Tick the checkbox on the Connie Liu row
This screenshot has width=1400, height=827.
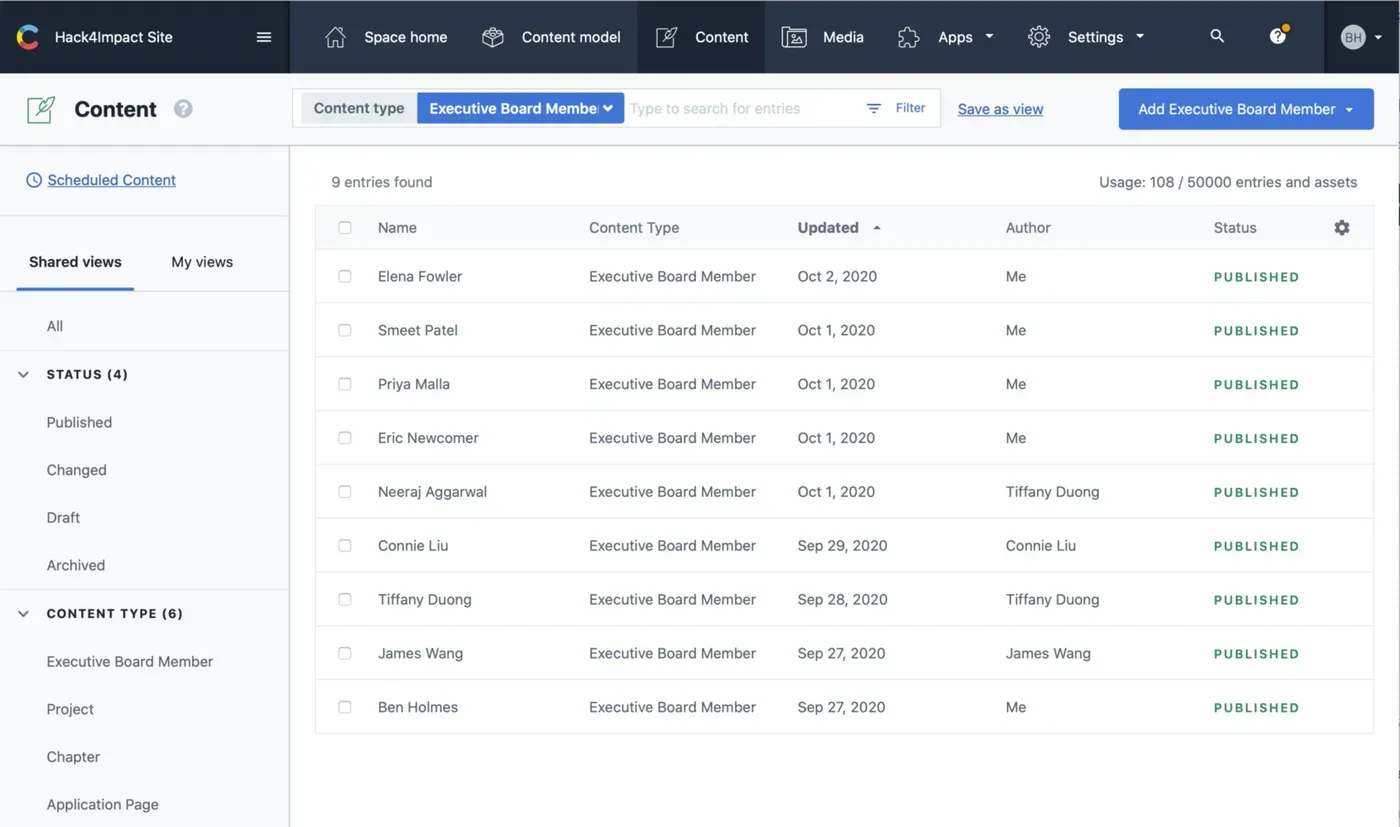point(345,545)
